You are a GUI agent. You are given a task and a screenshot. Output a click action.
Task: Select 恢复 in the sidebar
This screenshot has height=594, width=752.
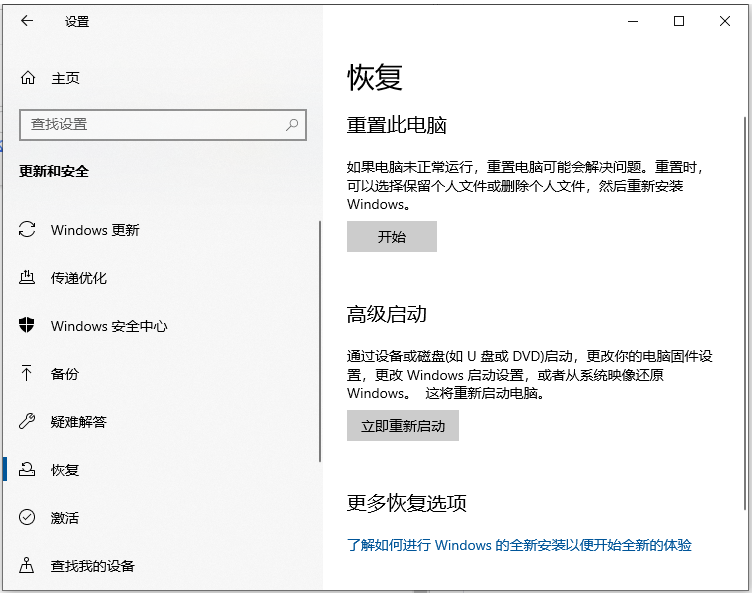65,470
